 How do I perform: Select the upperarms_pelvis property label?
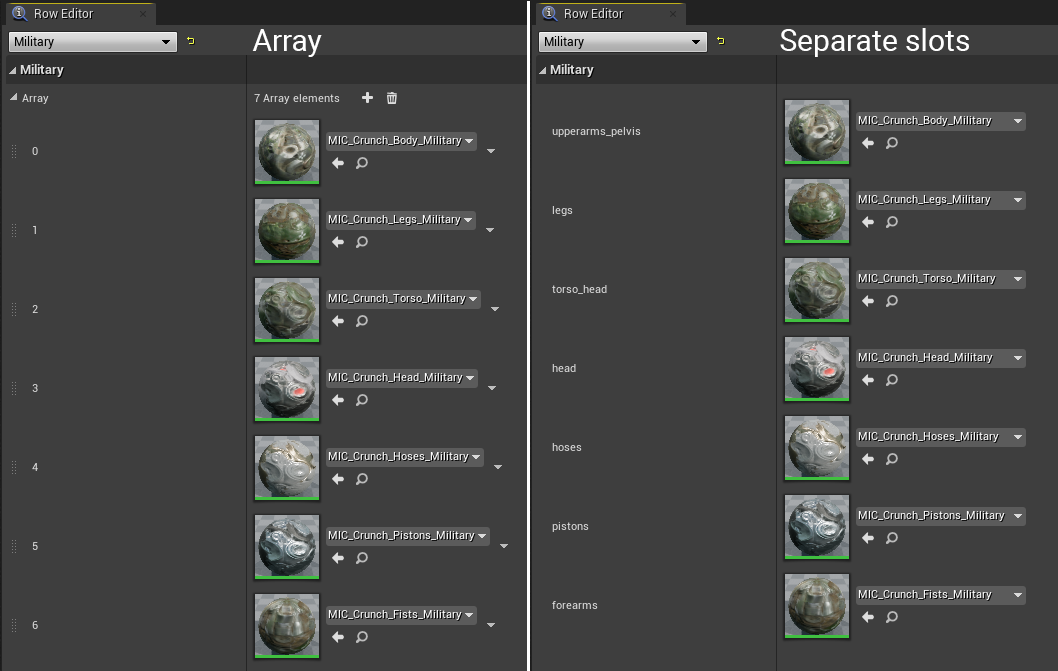click(x=596, y=132)
